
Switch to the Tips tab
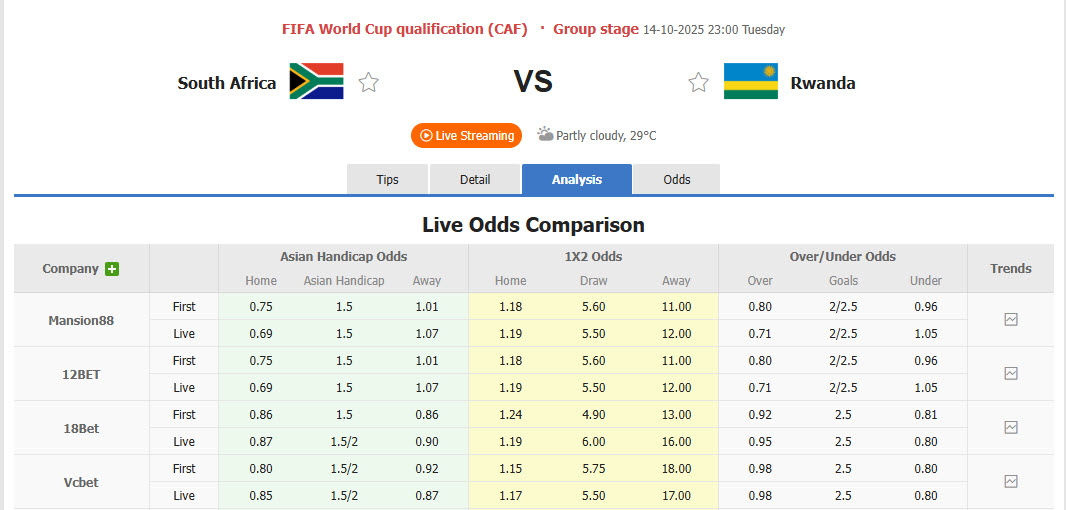[387, 180]
